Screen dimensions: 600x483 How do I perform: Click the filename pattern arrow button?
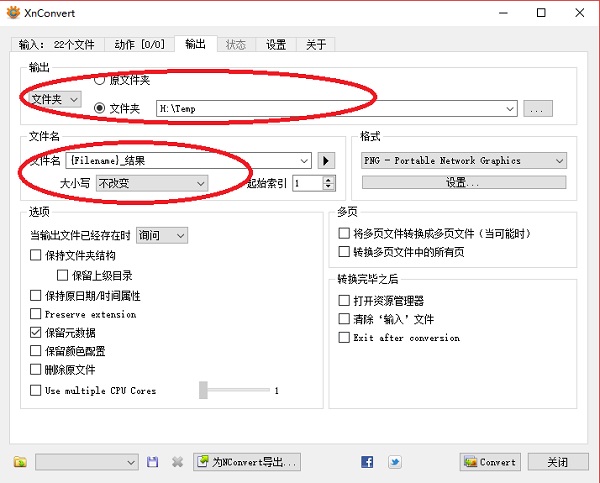tap(326, 160)
